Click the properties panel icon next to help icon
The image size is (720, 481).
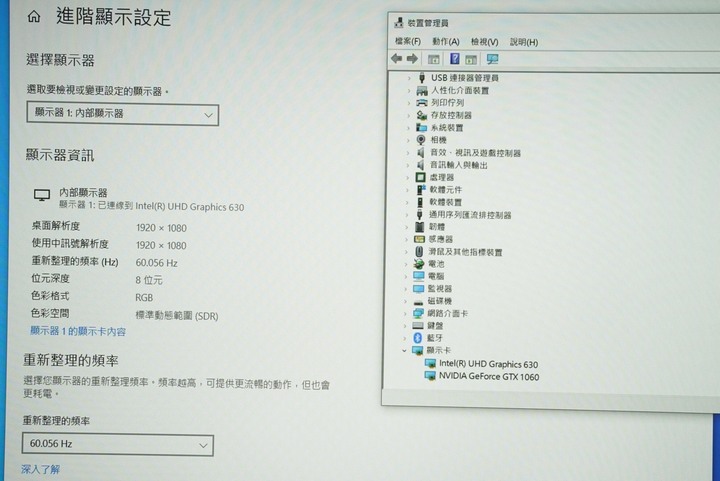click(471, 59)
